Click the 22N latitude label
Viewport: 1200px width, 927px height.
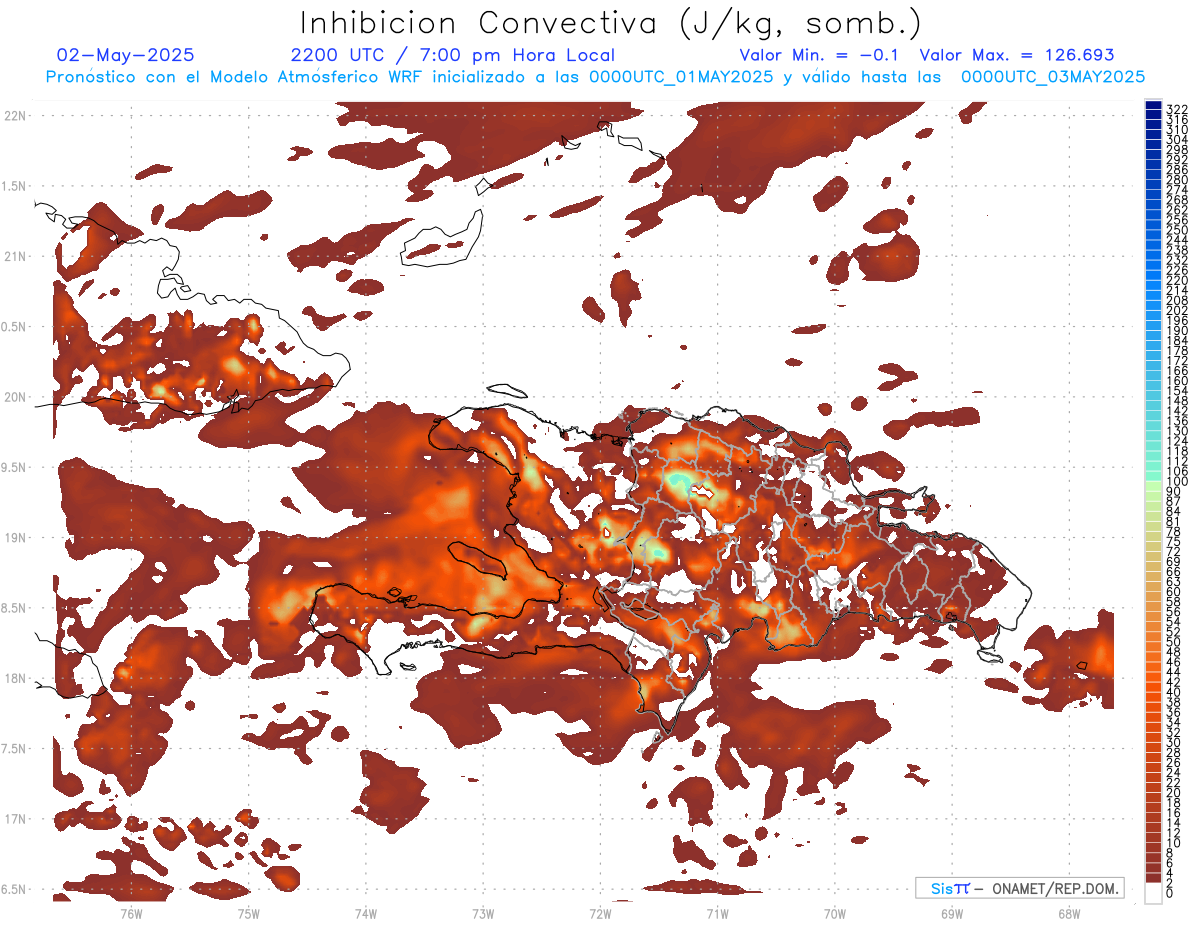tap(15, 116)
